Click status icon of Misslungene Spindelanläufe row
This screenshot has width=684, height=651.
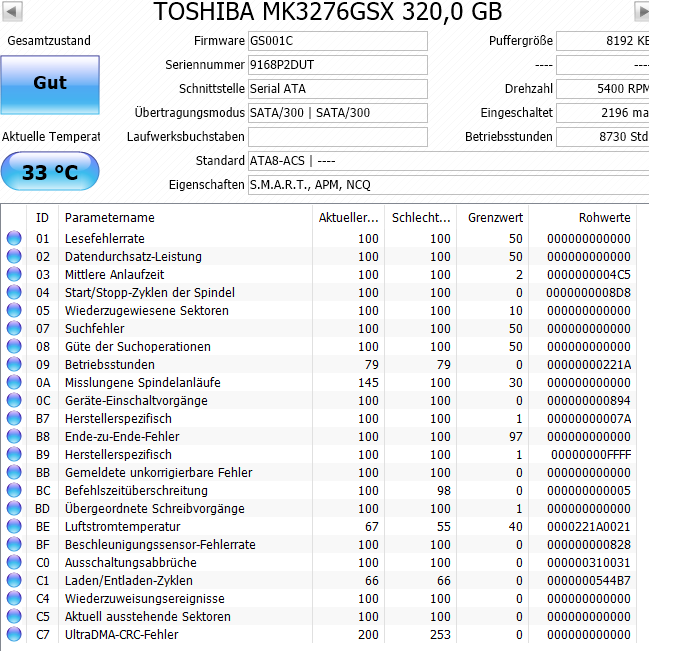[14, 382]
